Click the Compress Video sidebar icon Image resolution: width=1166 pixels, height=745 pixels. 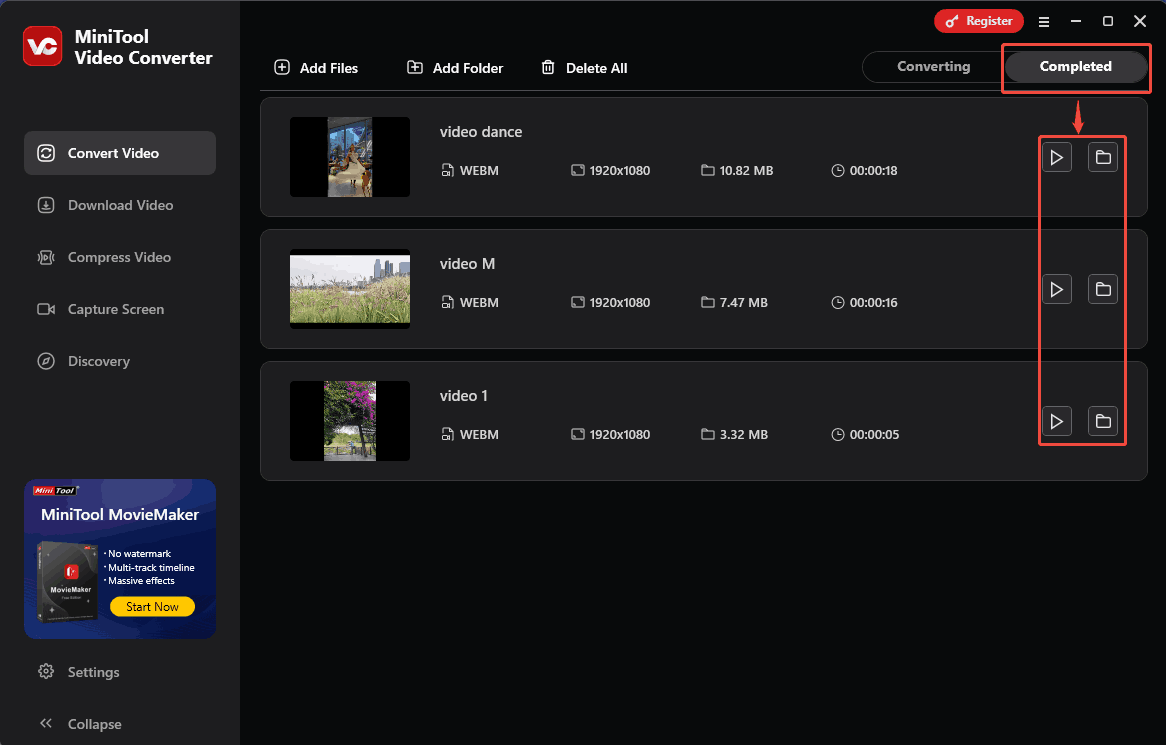point(46,257)
